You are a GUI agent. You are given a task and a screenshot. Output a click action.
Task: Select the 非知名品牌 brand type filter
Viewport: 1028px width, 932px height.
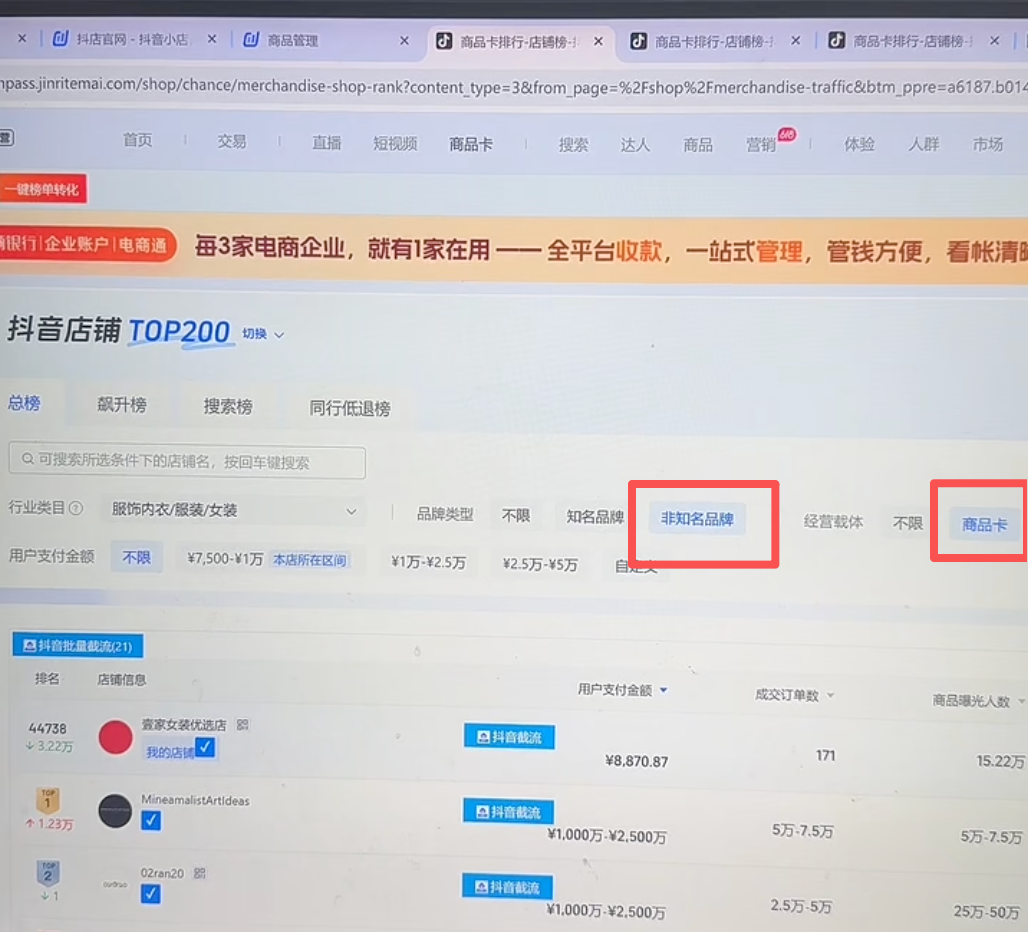697,519
